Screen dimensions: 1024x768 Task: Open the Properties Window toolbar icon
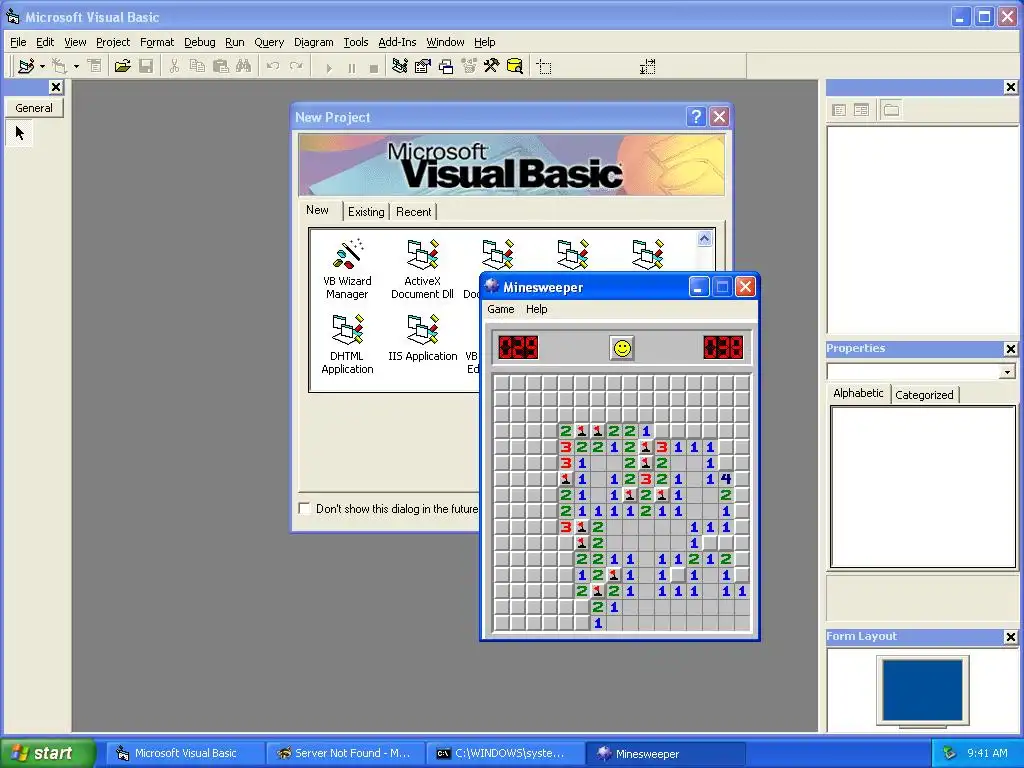[x=423, y=66]
